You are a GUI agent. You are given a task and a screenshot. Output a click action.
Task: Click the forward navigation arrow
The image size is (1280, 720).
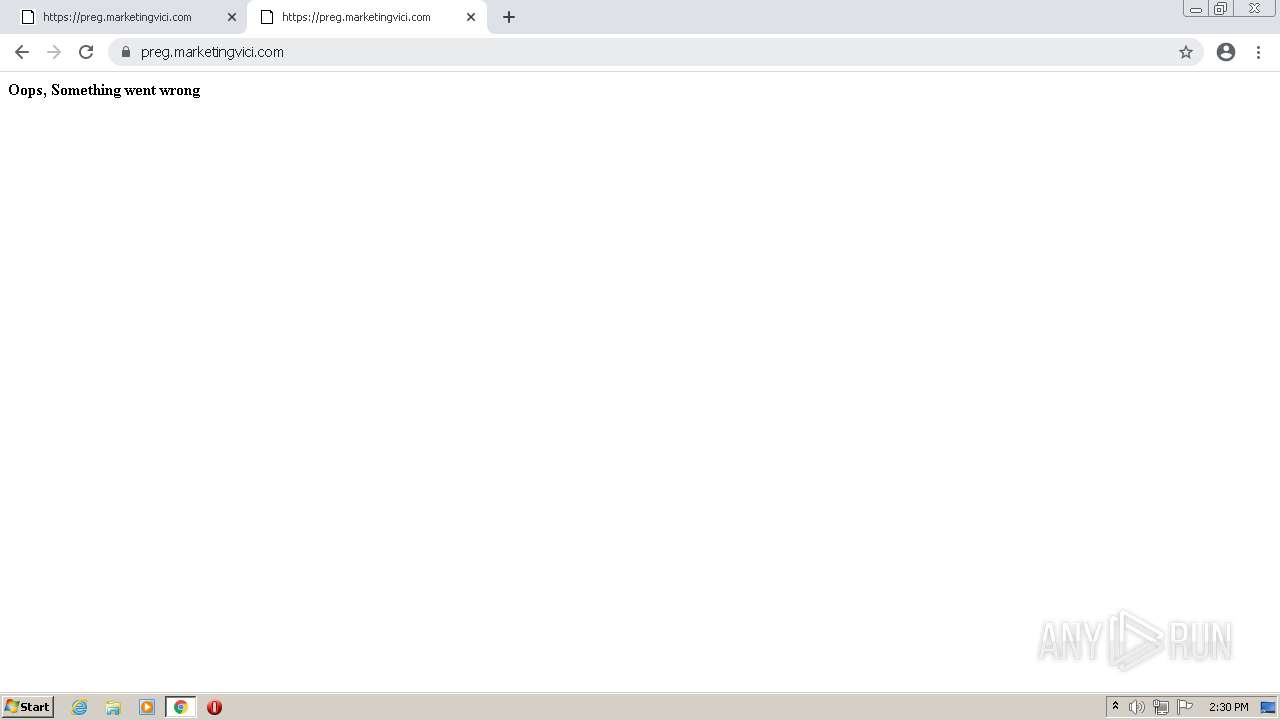click(x=54, y=52)
